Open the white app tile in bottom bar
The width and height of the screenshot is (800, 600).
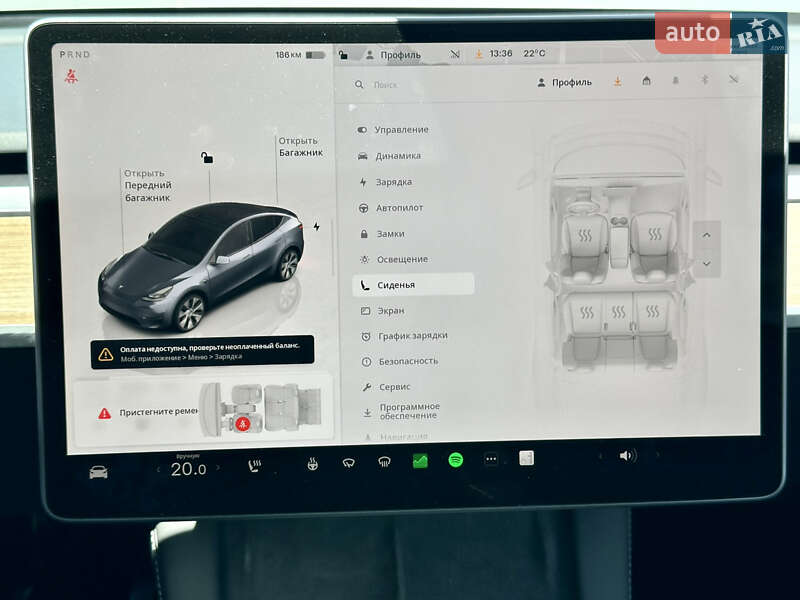pyautogui.click(x=527, y=458)
